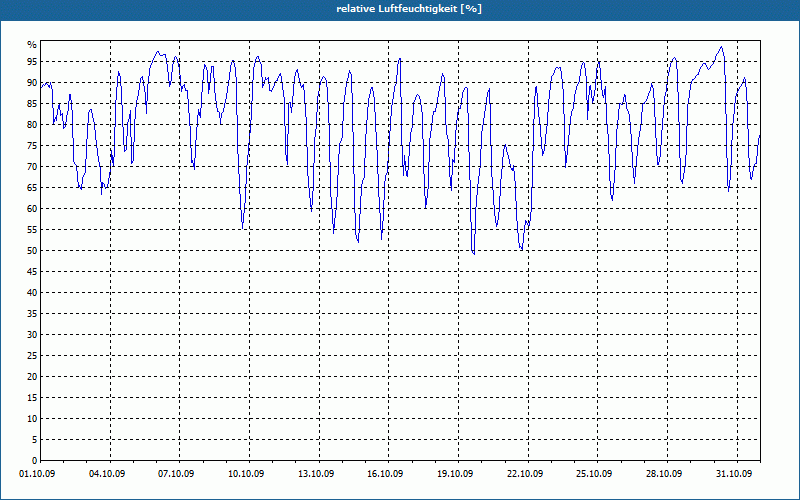This screenshot has height=500, width=800.
Task: Select the y-axis value 20
Action: 32,377
